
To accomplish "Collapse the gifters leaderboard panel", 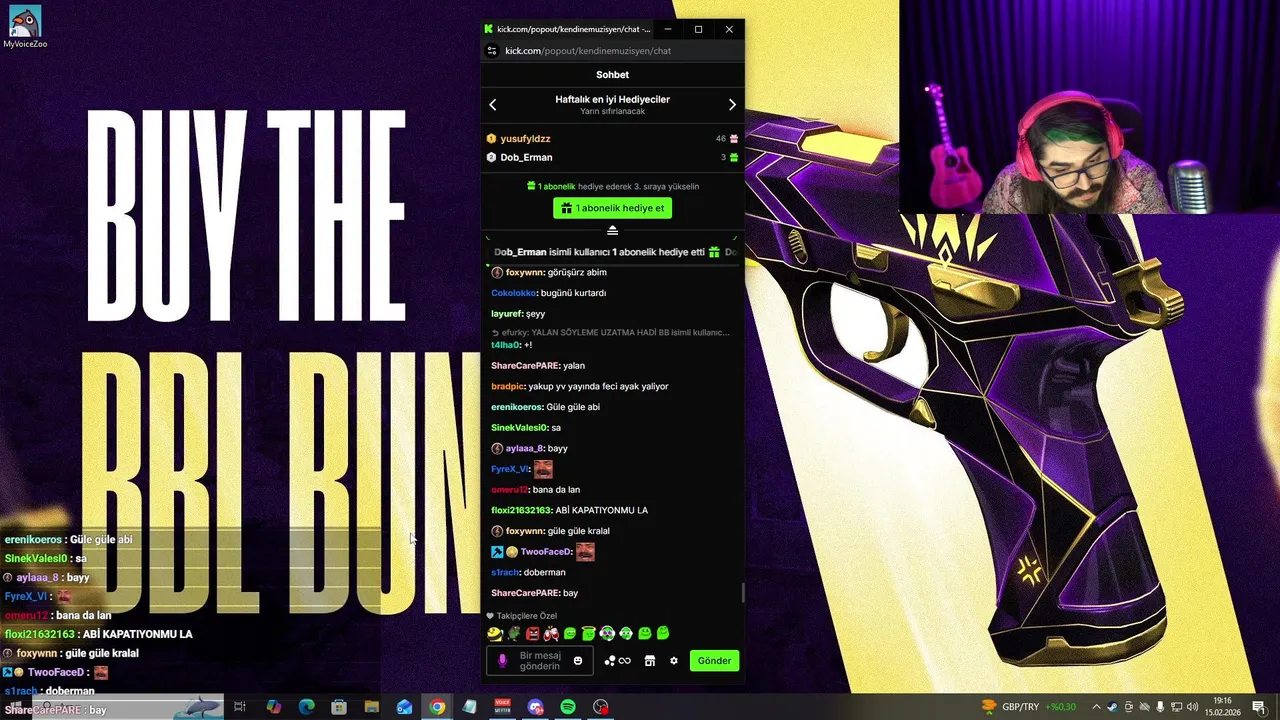I will coord(612,230).
